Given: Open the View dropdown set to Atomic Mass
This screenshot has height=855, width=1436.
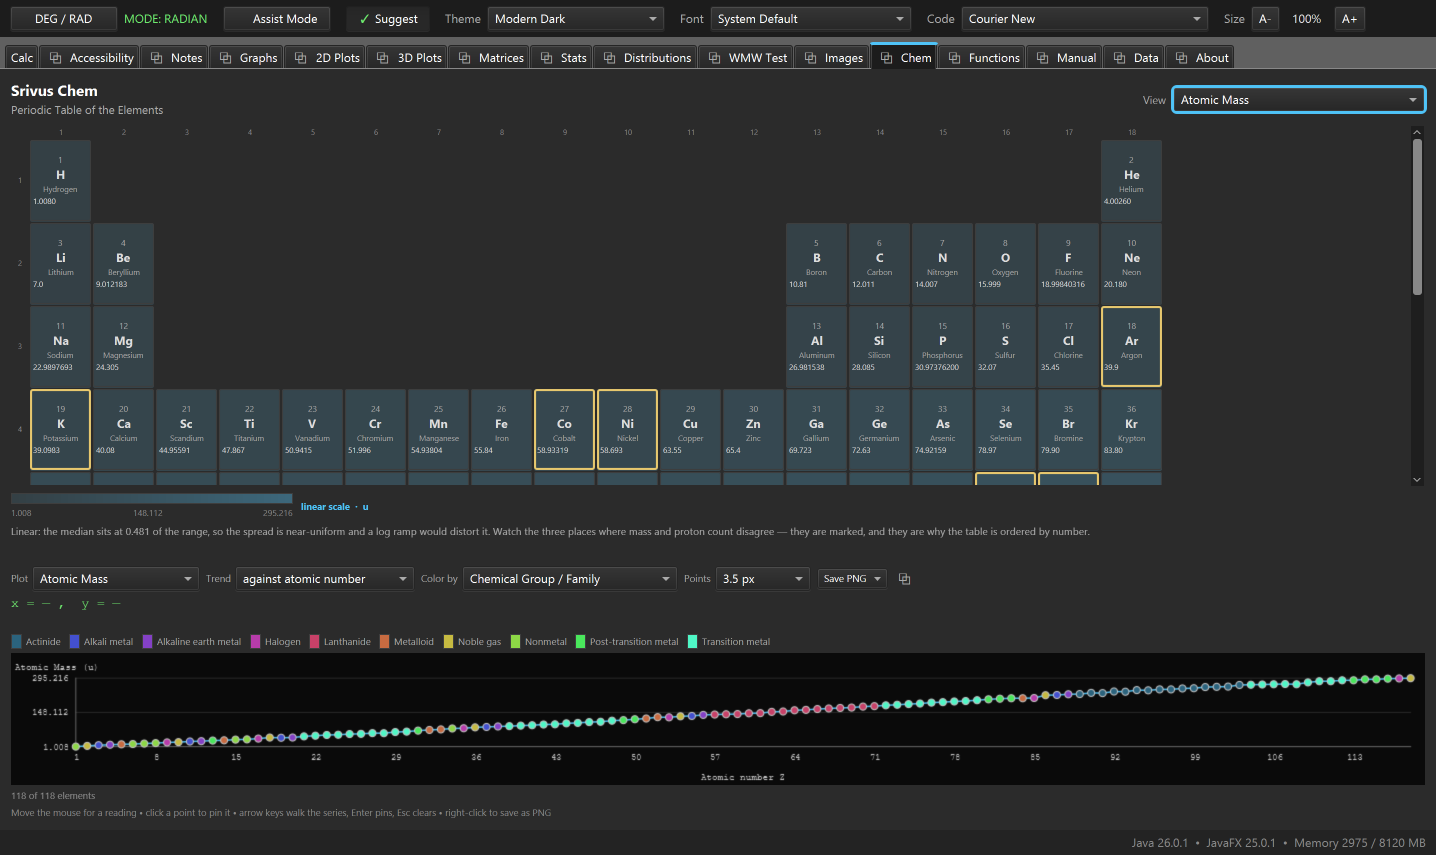Looking at the screenshot, I should [1299, 100].
